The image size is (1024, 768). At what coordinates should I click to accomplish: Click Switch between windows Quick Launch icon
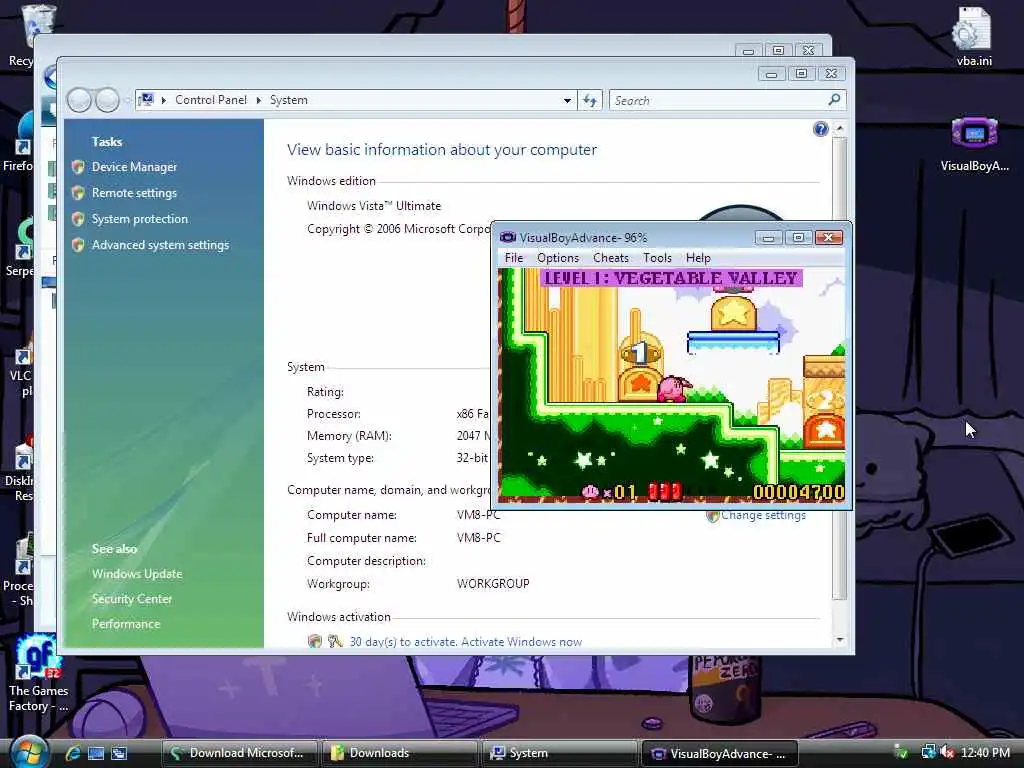tap(119, 753)
